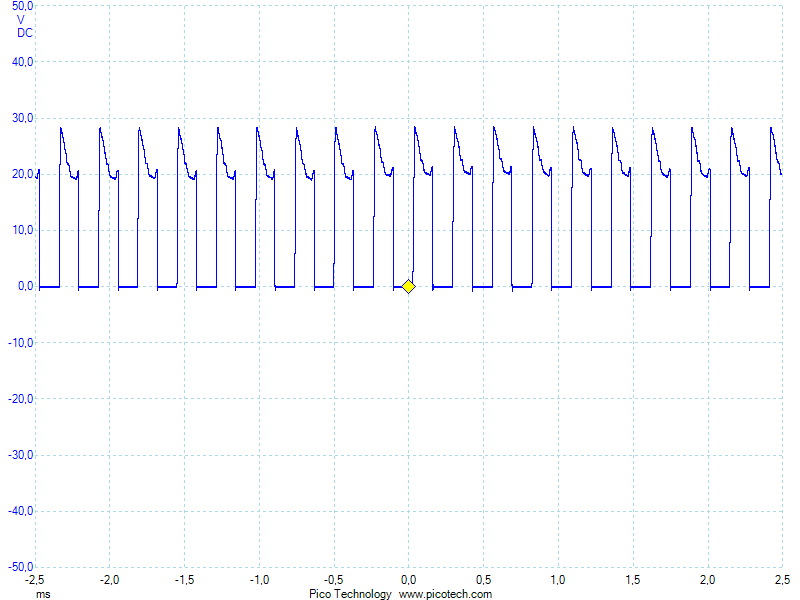Click the 2,0 time axis label
800x600 pixels.
click(x=708, y=580)
